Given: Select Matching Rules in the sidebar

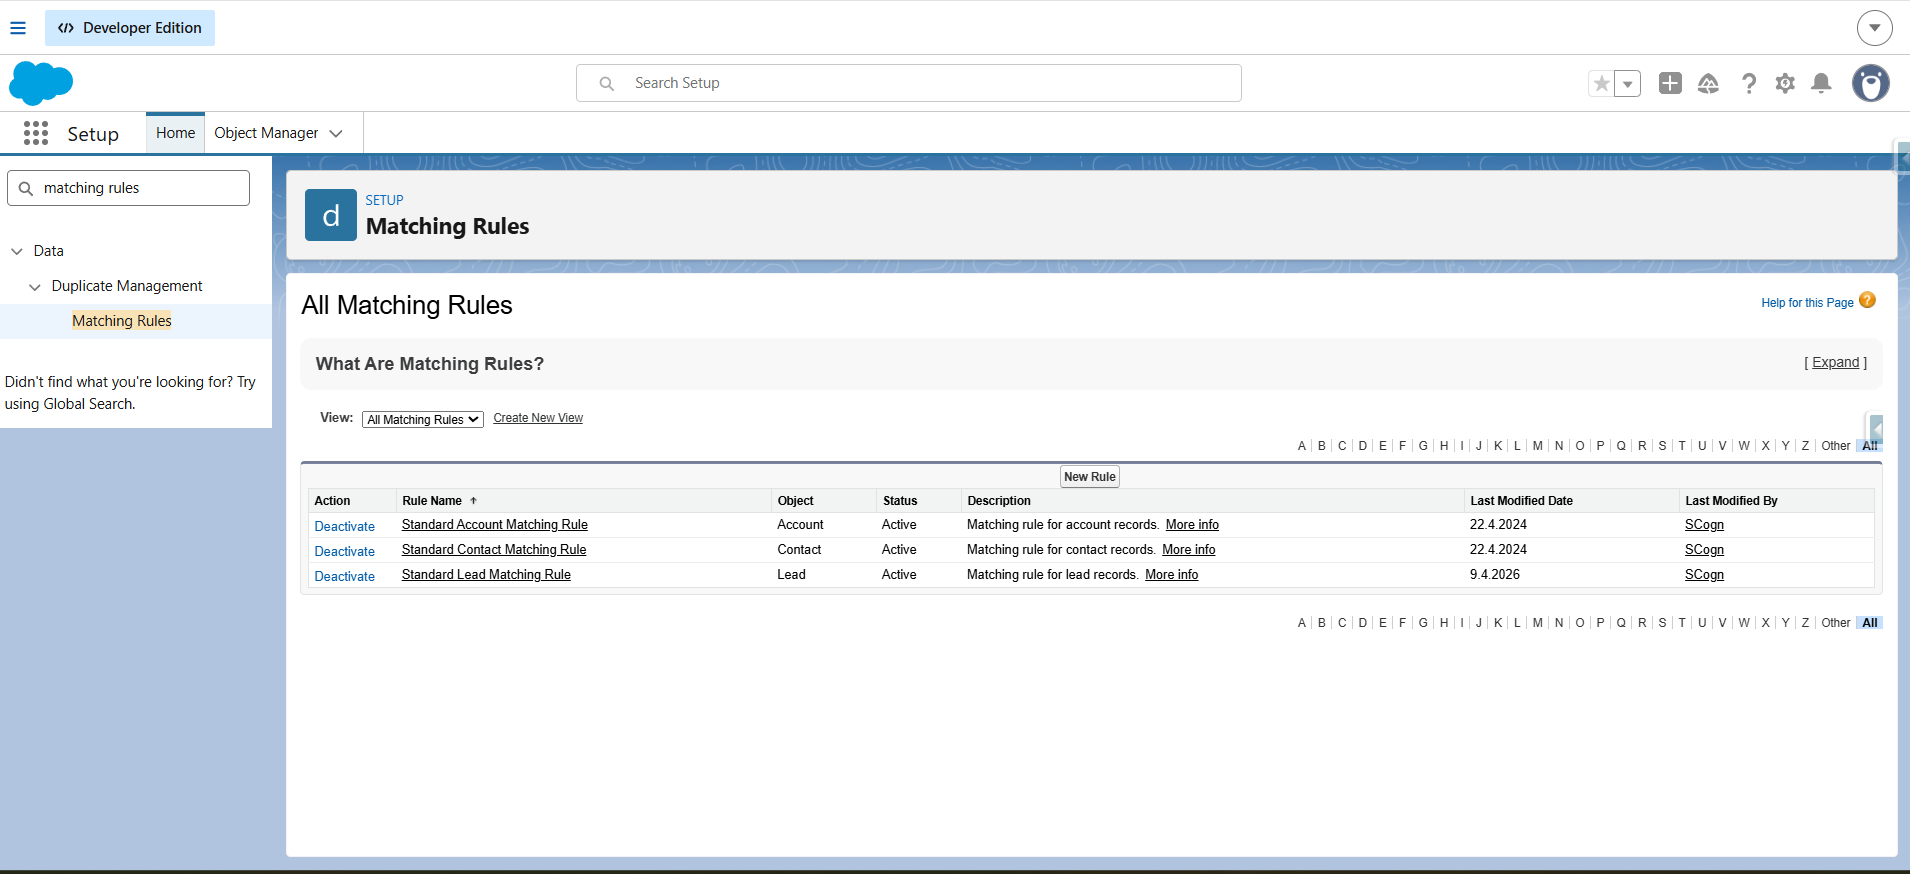Looking at the screenshot, I should [x=122, y=321].
